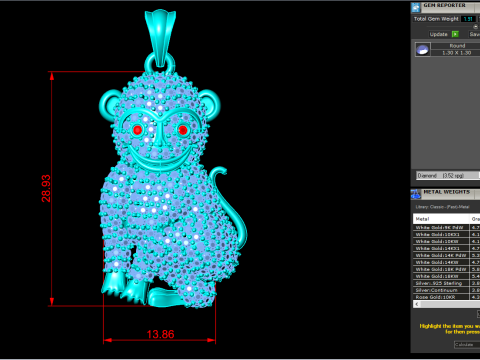Click the Calculate button
Image resolution: width=480 pixels, height=360 pixels.
coord(467,345)
